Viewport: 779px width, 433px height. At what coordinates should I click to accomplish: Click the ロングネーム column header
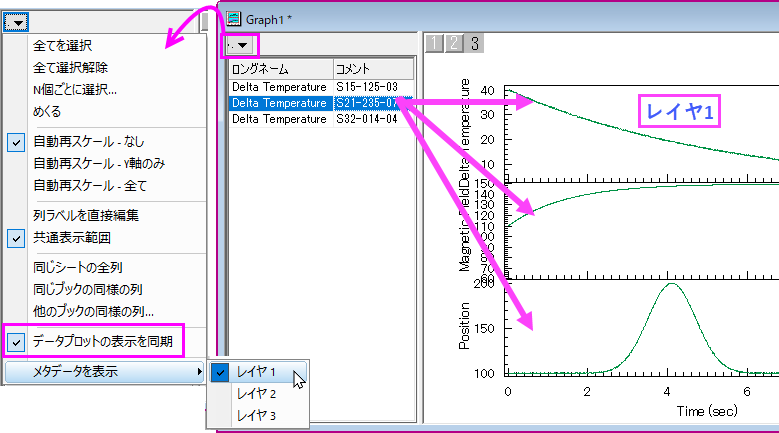pos(281,69)
